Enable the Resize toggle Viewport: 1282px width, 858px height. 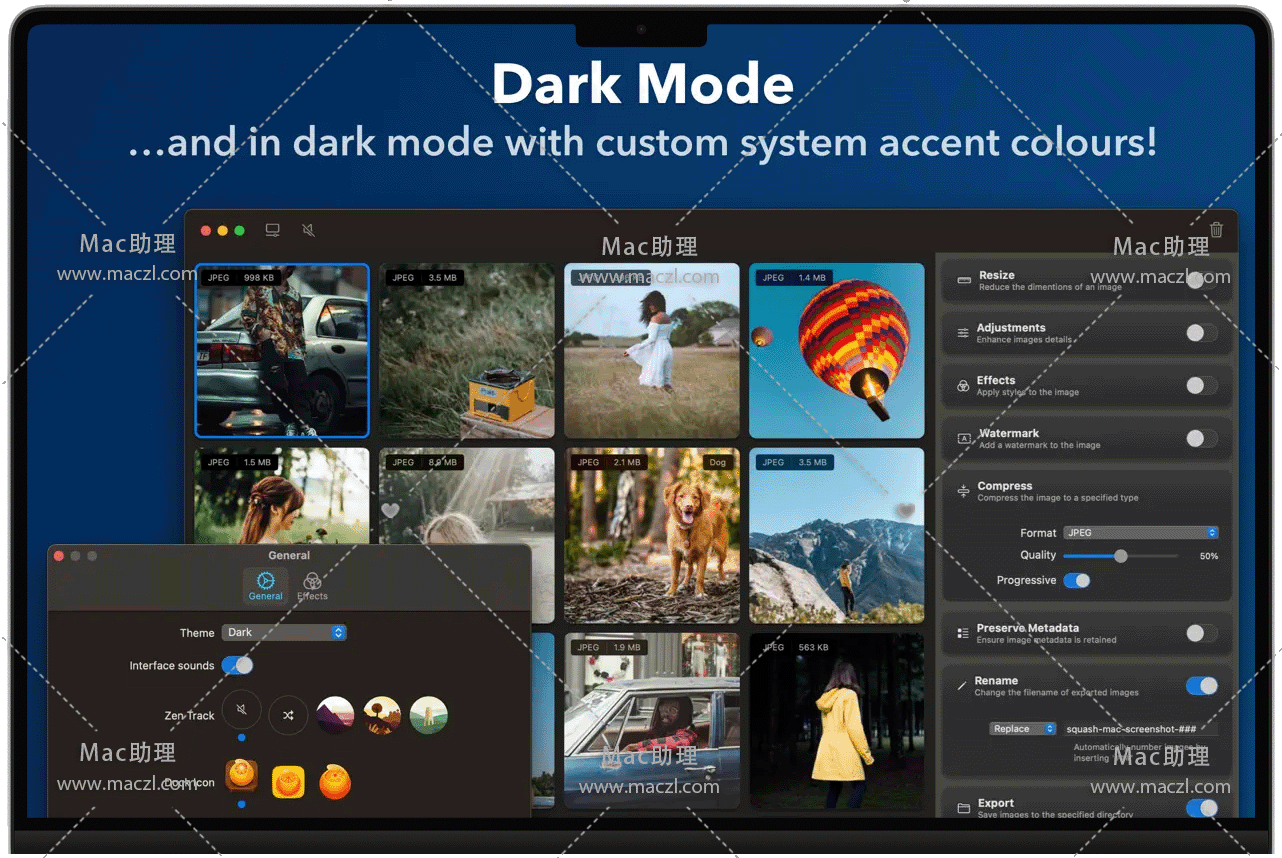coord(1201,281)
